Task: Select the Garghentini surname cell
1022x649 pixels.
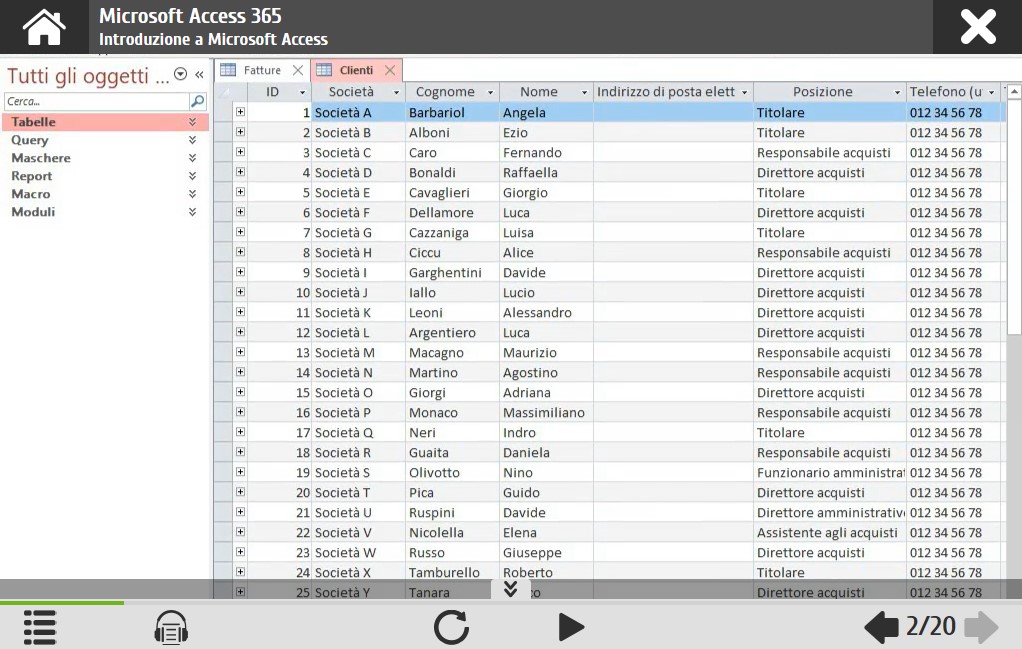Action: tap(452, 273)
